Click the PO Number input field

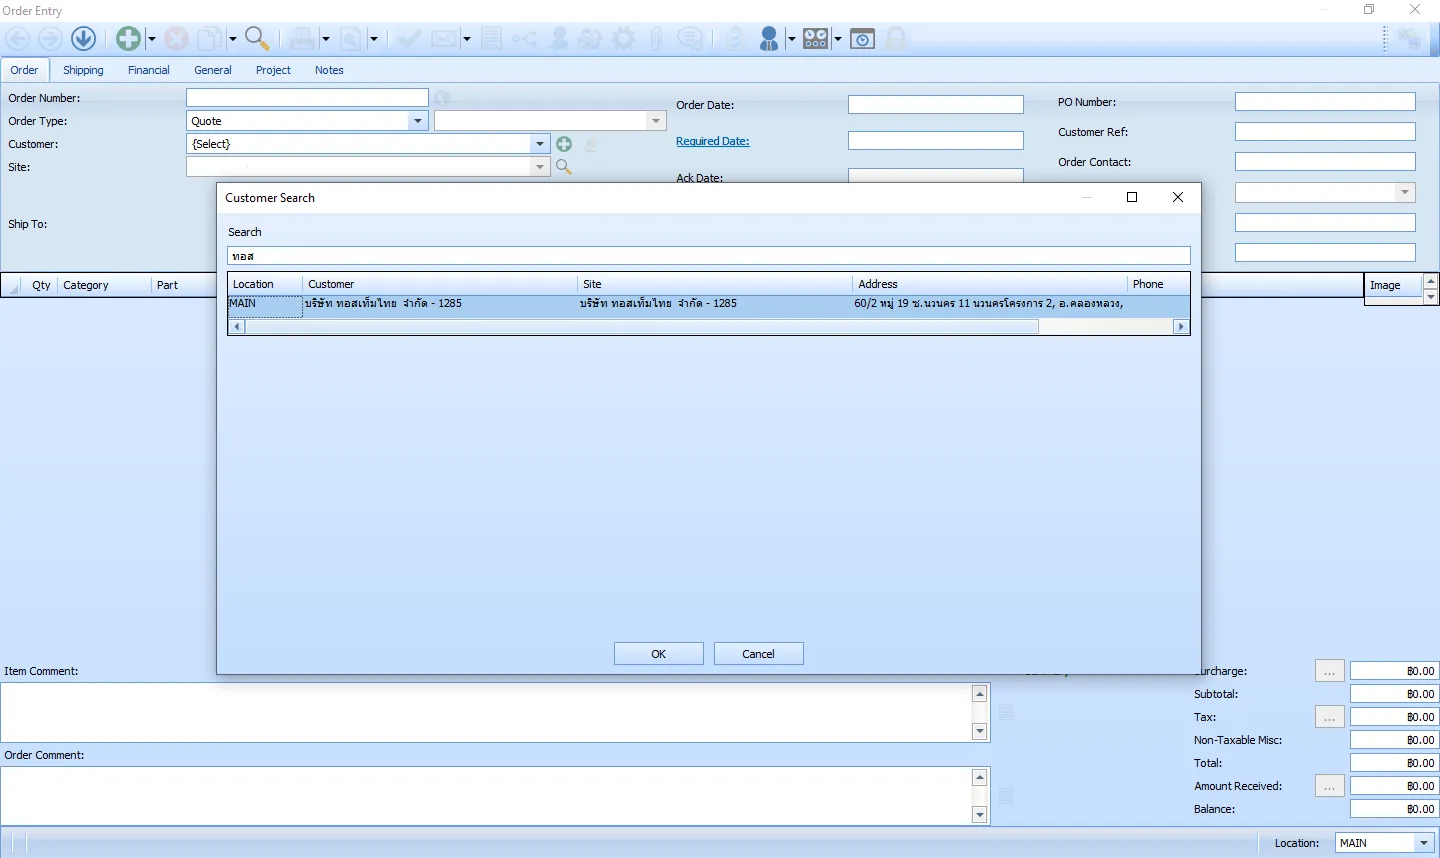click(1325, 102)
